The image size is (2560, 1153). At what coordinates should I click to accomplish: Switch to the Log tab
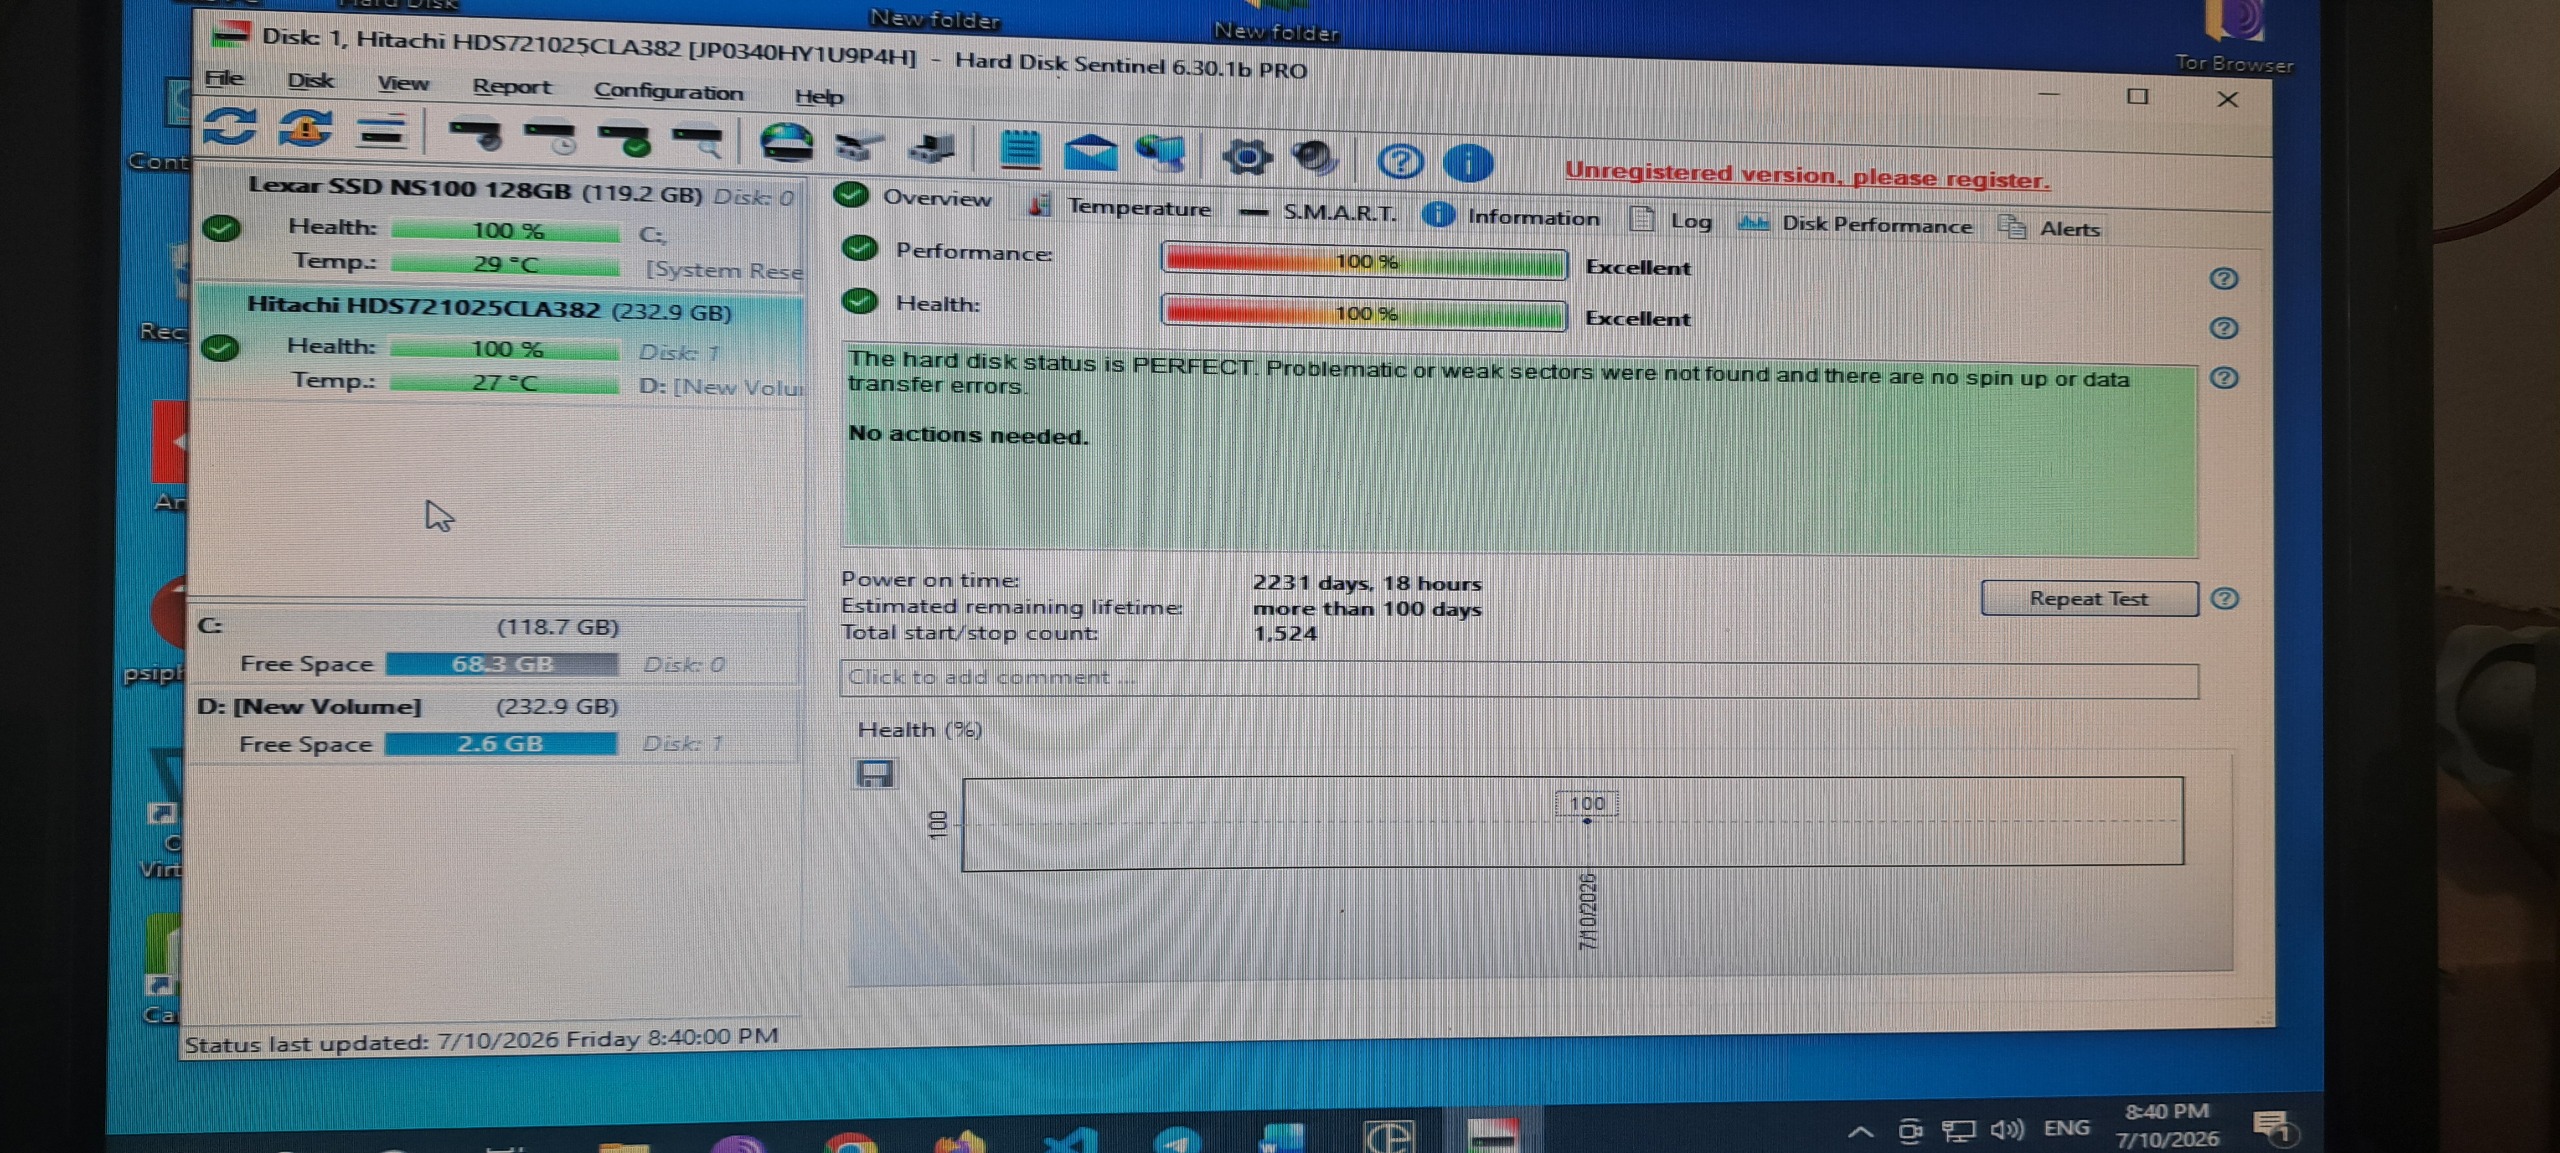[1670, 220]
